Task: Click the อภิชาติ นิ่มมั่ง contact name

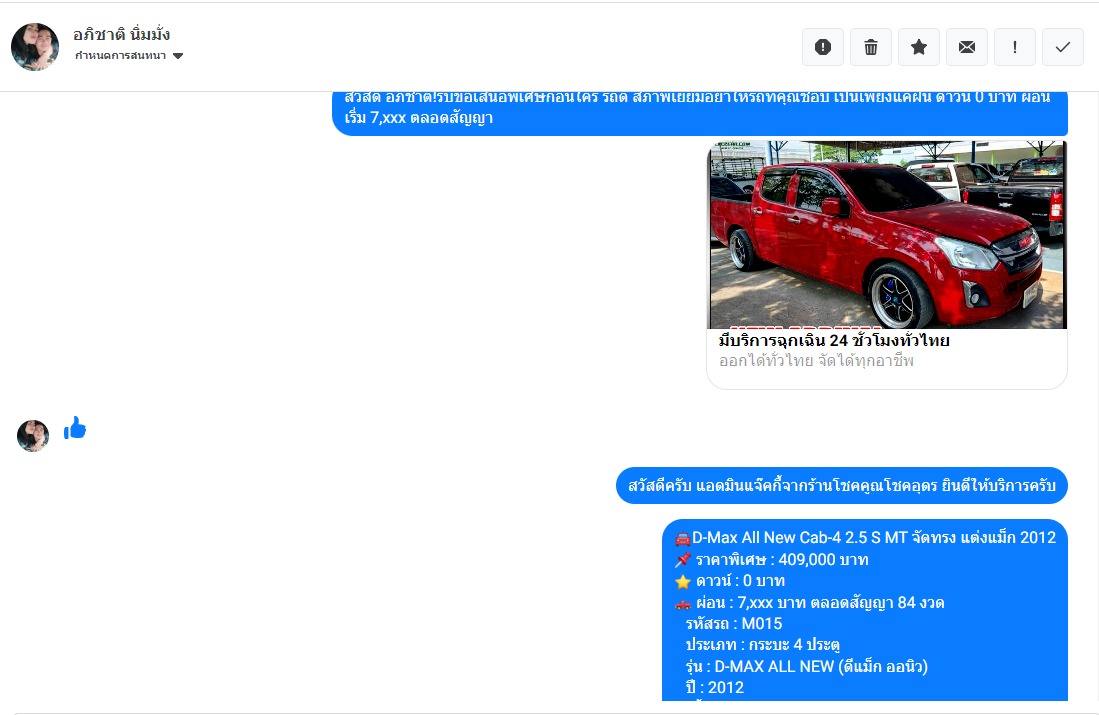Action: (122, 34)
